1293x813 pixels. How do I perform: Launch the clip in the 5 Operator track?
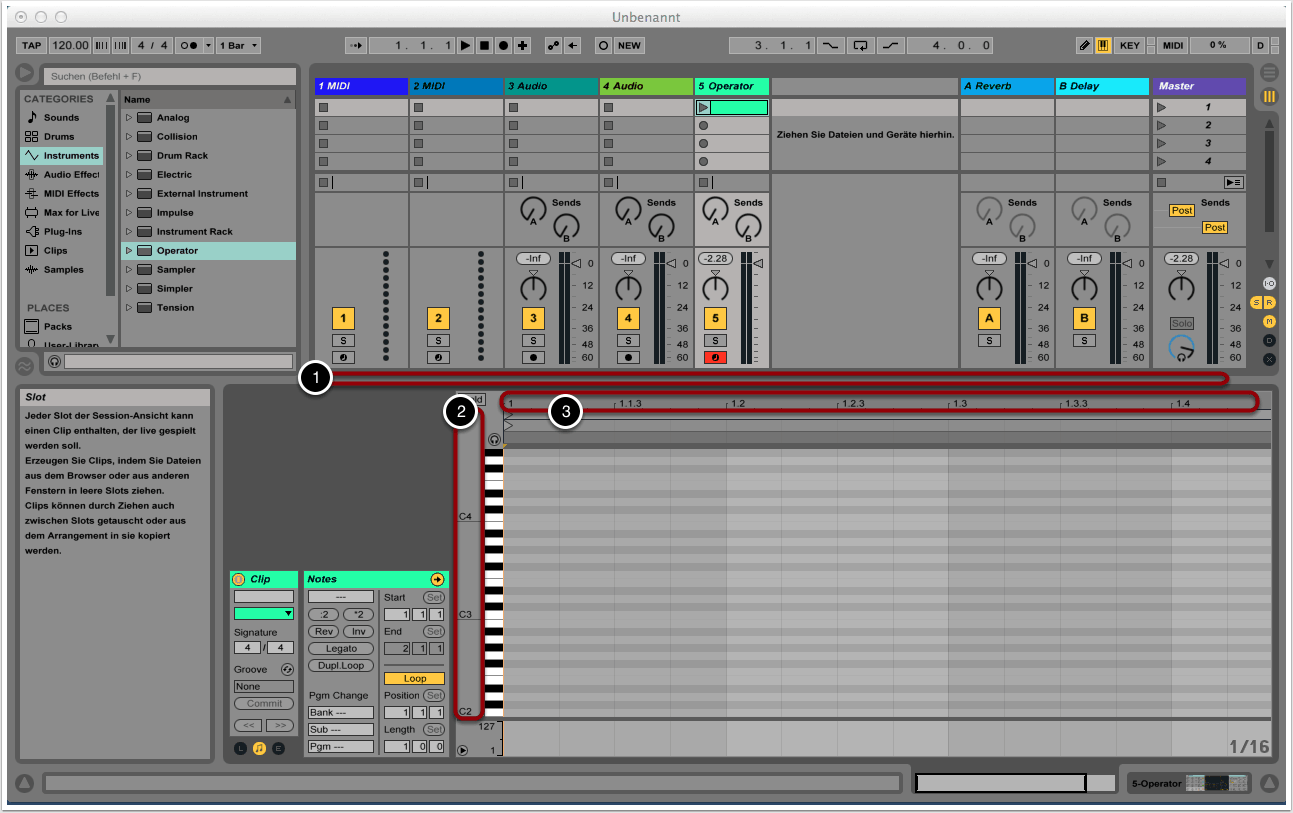(703, 107)
